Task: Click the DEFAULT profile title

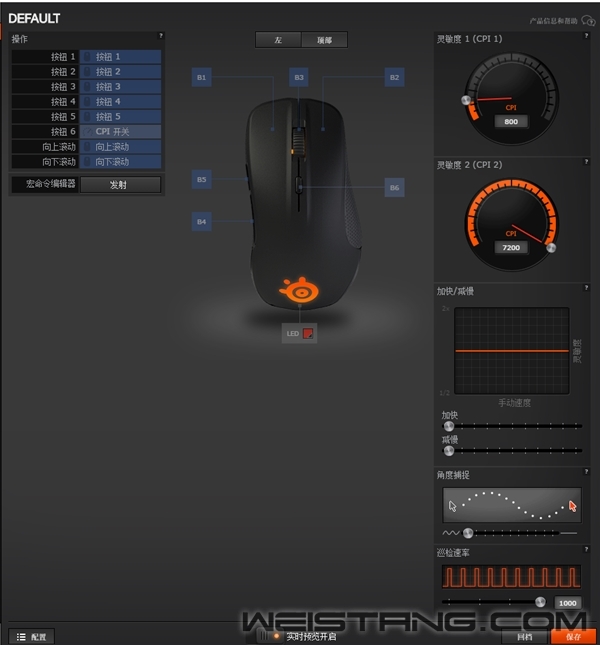Action: pos(34,19)
